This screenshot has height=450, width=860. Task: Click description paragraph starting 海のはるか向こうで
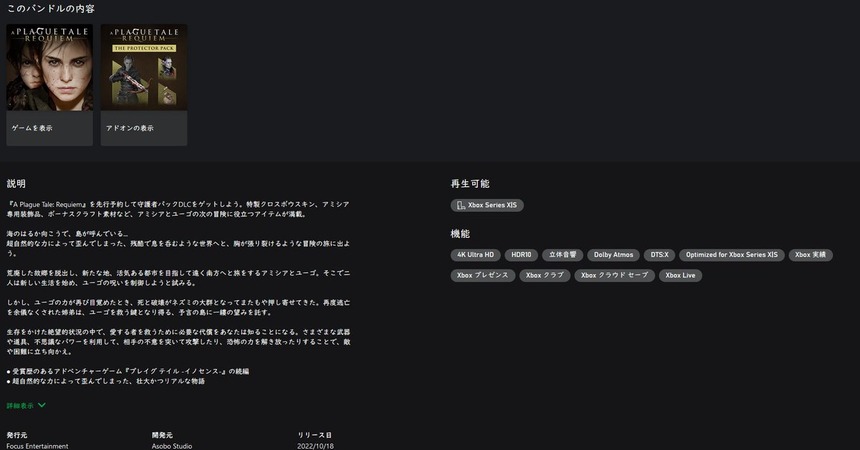point(178,243)
